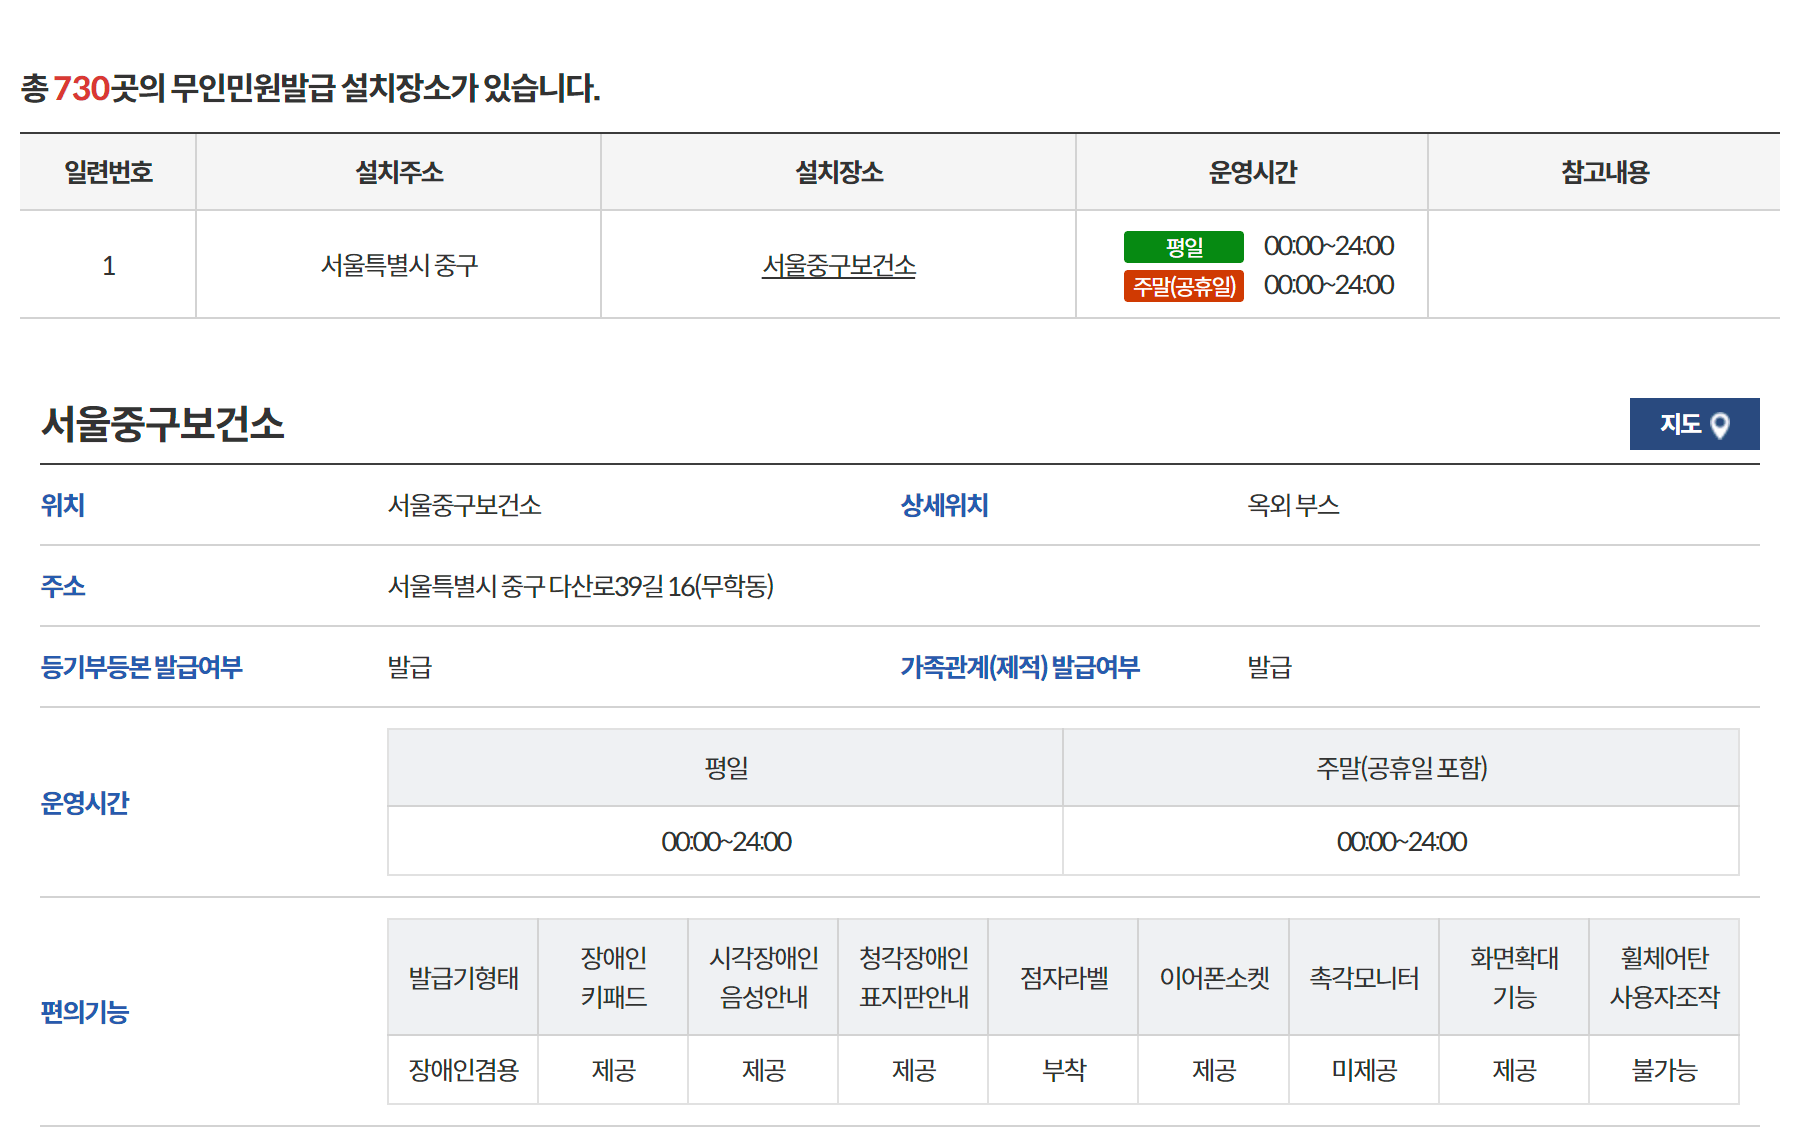Screen dimensions: 1820x1134
Task: Click the 지도 button
Action: [1695, 424]
